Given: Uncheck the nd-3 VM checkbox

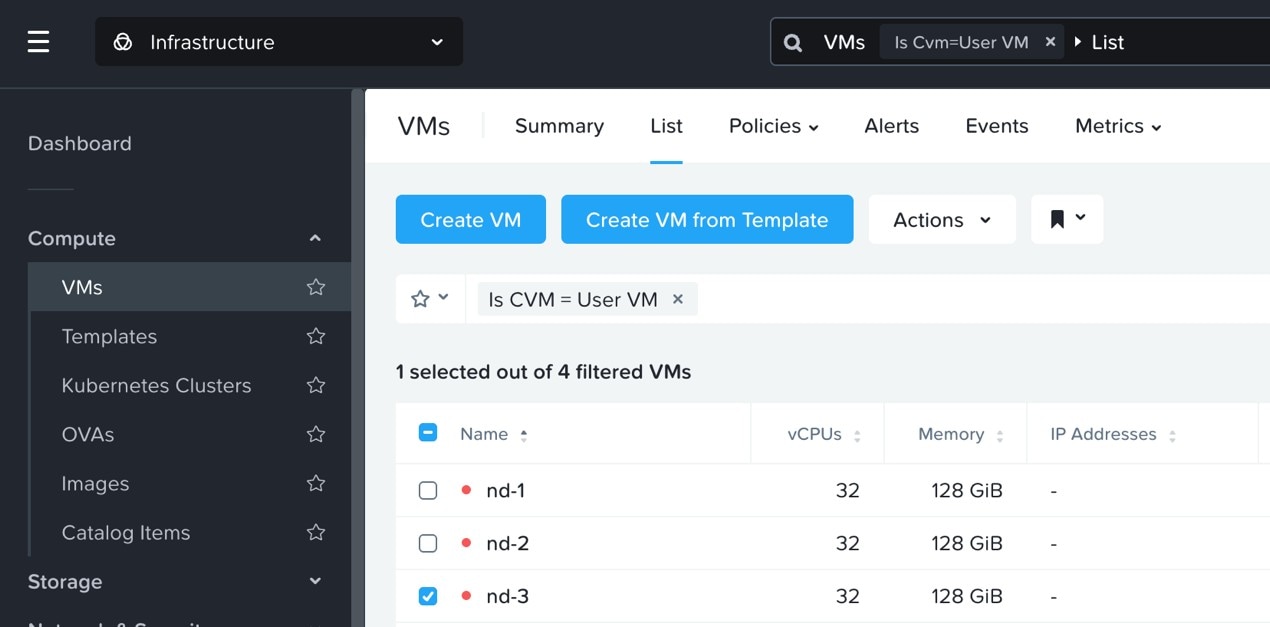Looking at the screenshot, I should click(x=428, y=597).
